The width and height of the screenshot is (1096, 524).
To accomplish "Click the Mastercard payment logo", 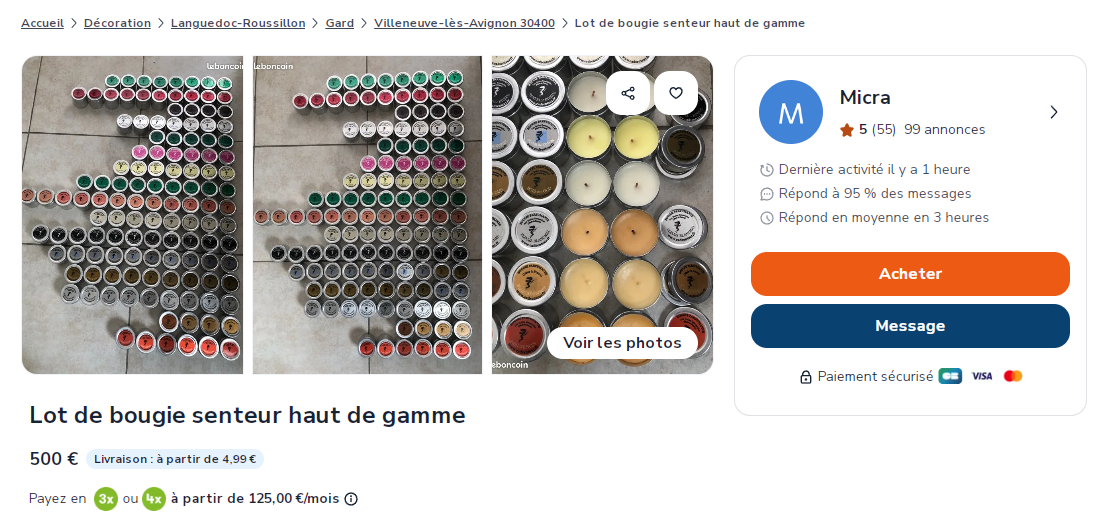I will click(1012, 376).
